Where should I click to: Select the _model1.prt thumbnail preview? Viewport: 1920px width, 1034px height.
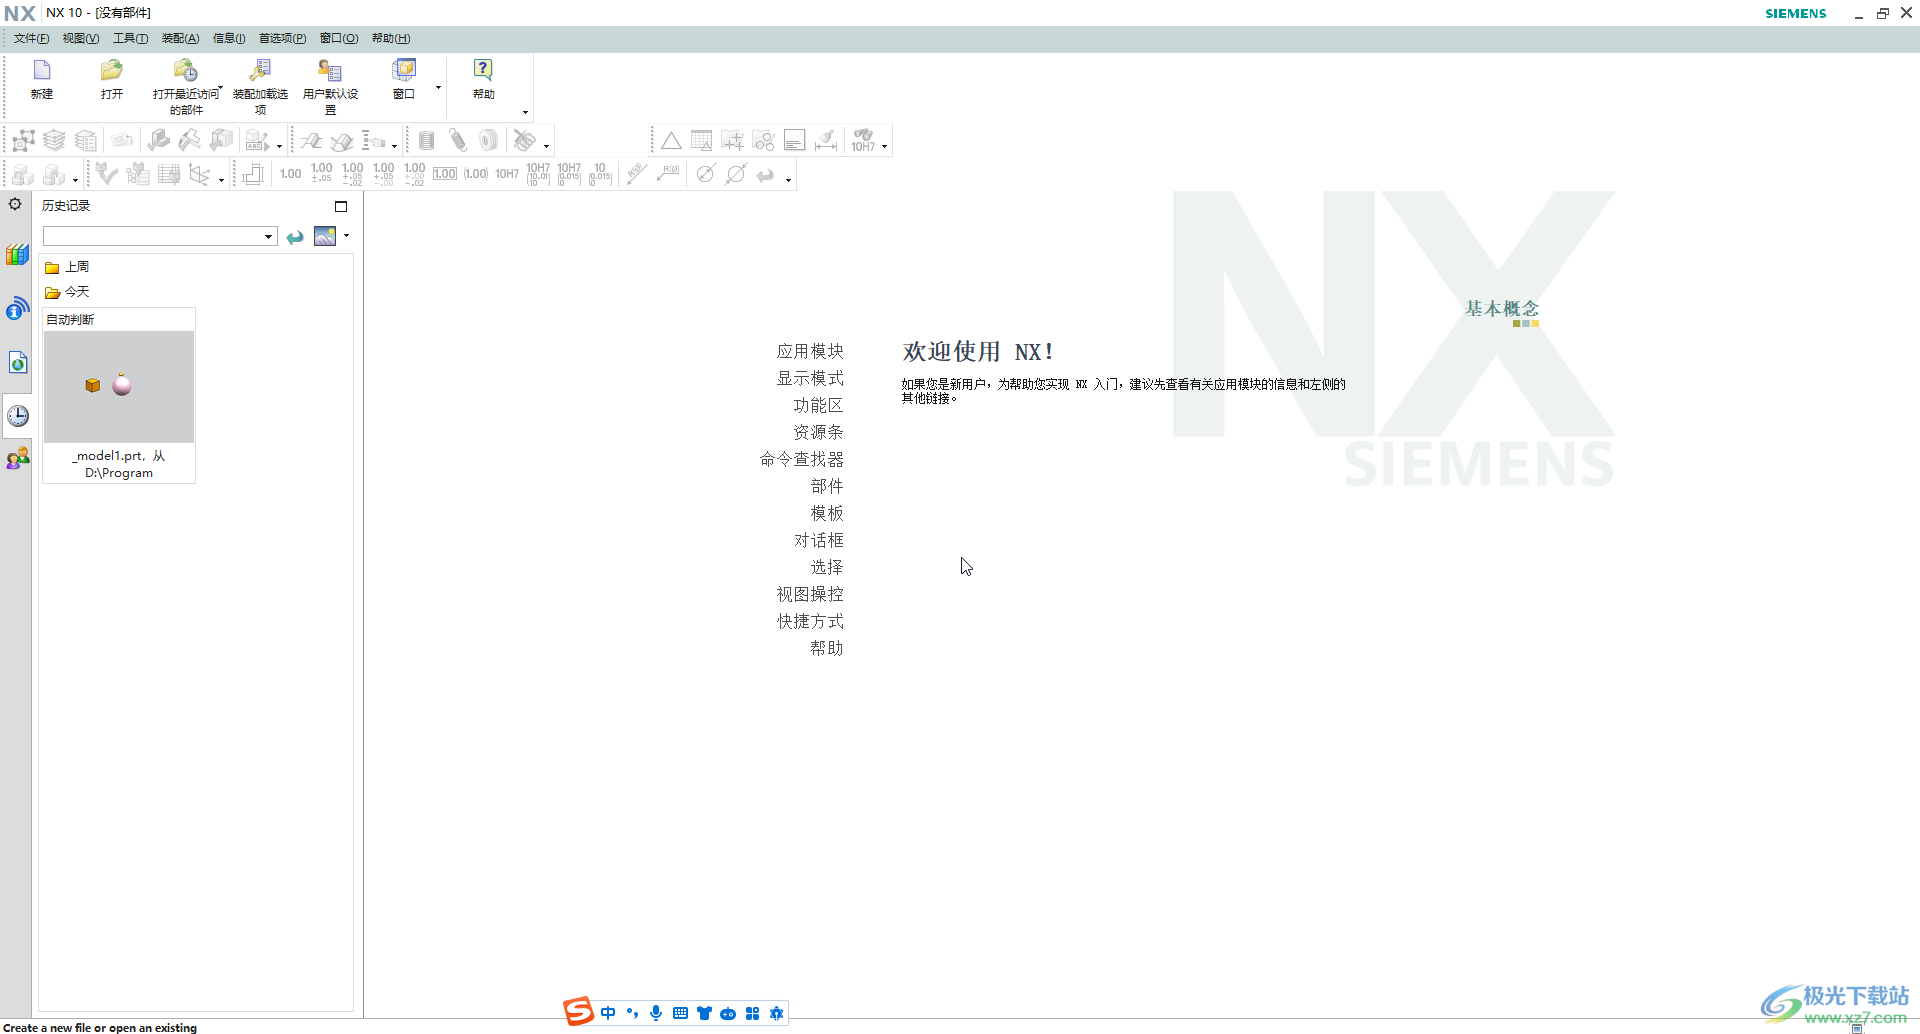[119, 387]
